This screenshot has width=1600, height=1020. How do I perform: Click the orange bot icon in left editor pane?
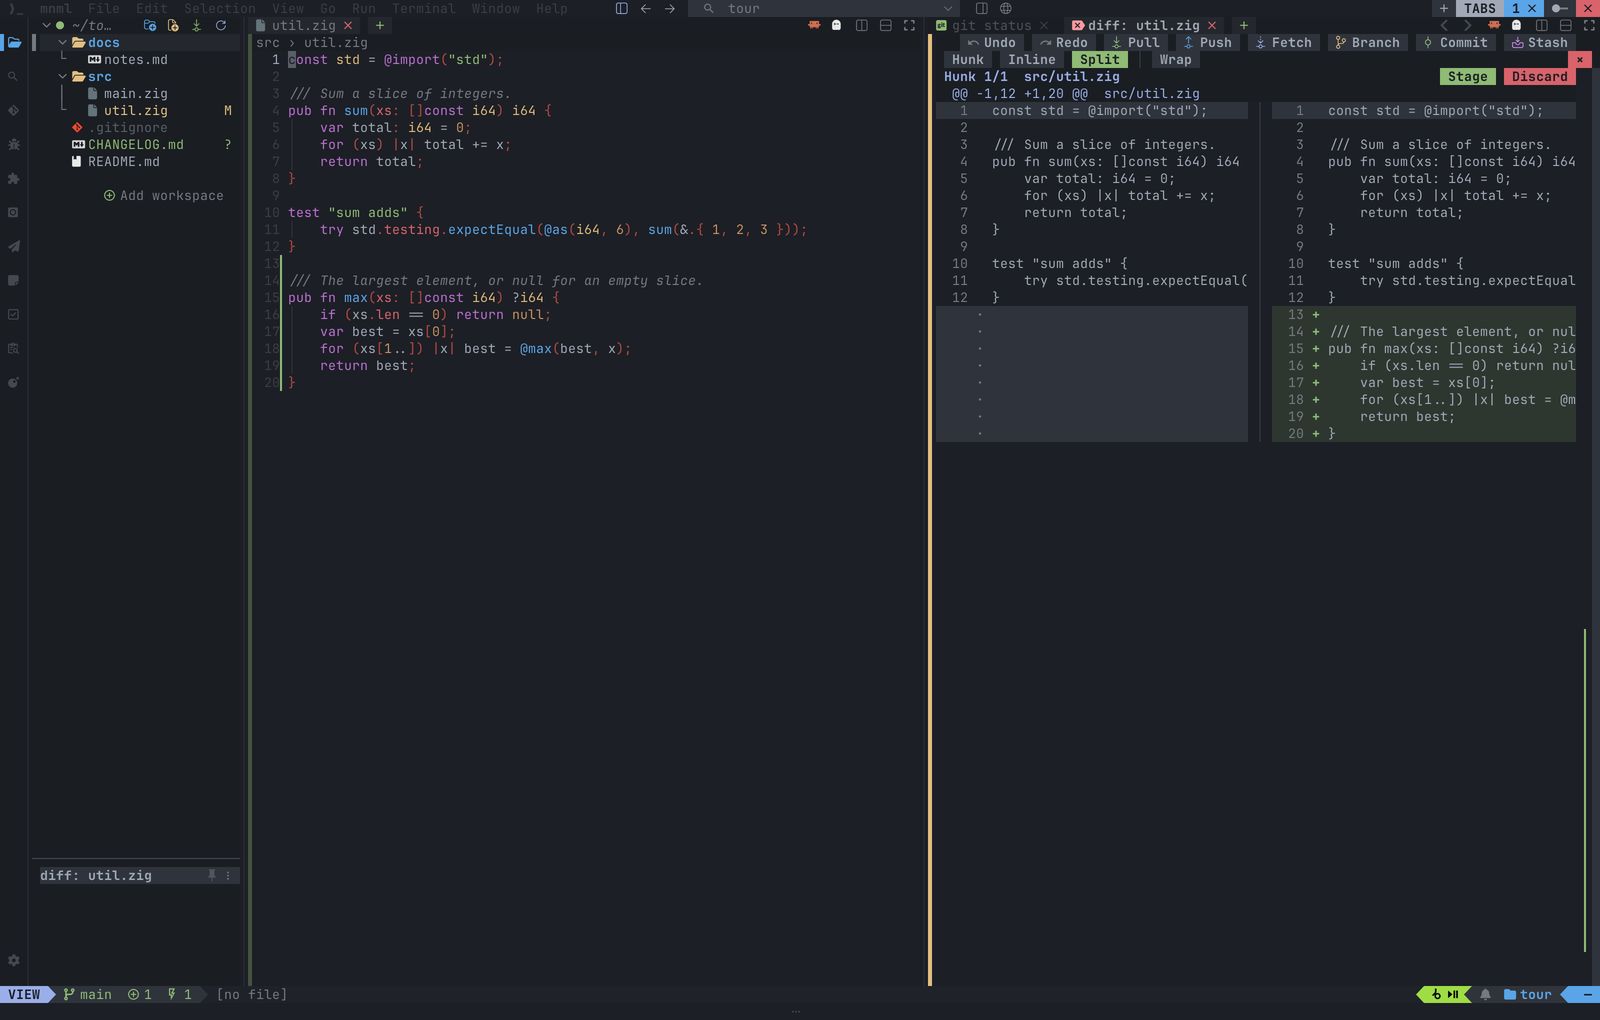(814, 25)
